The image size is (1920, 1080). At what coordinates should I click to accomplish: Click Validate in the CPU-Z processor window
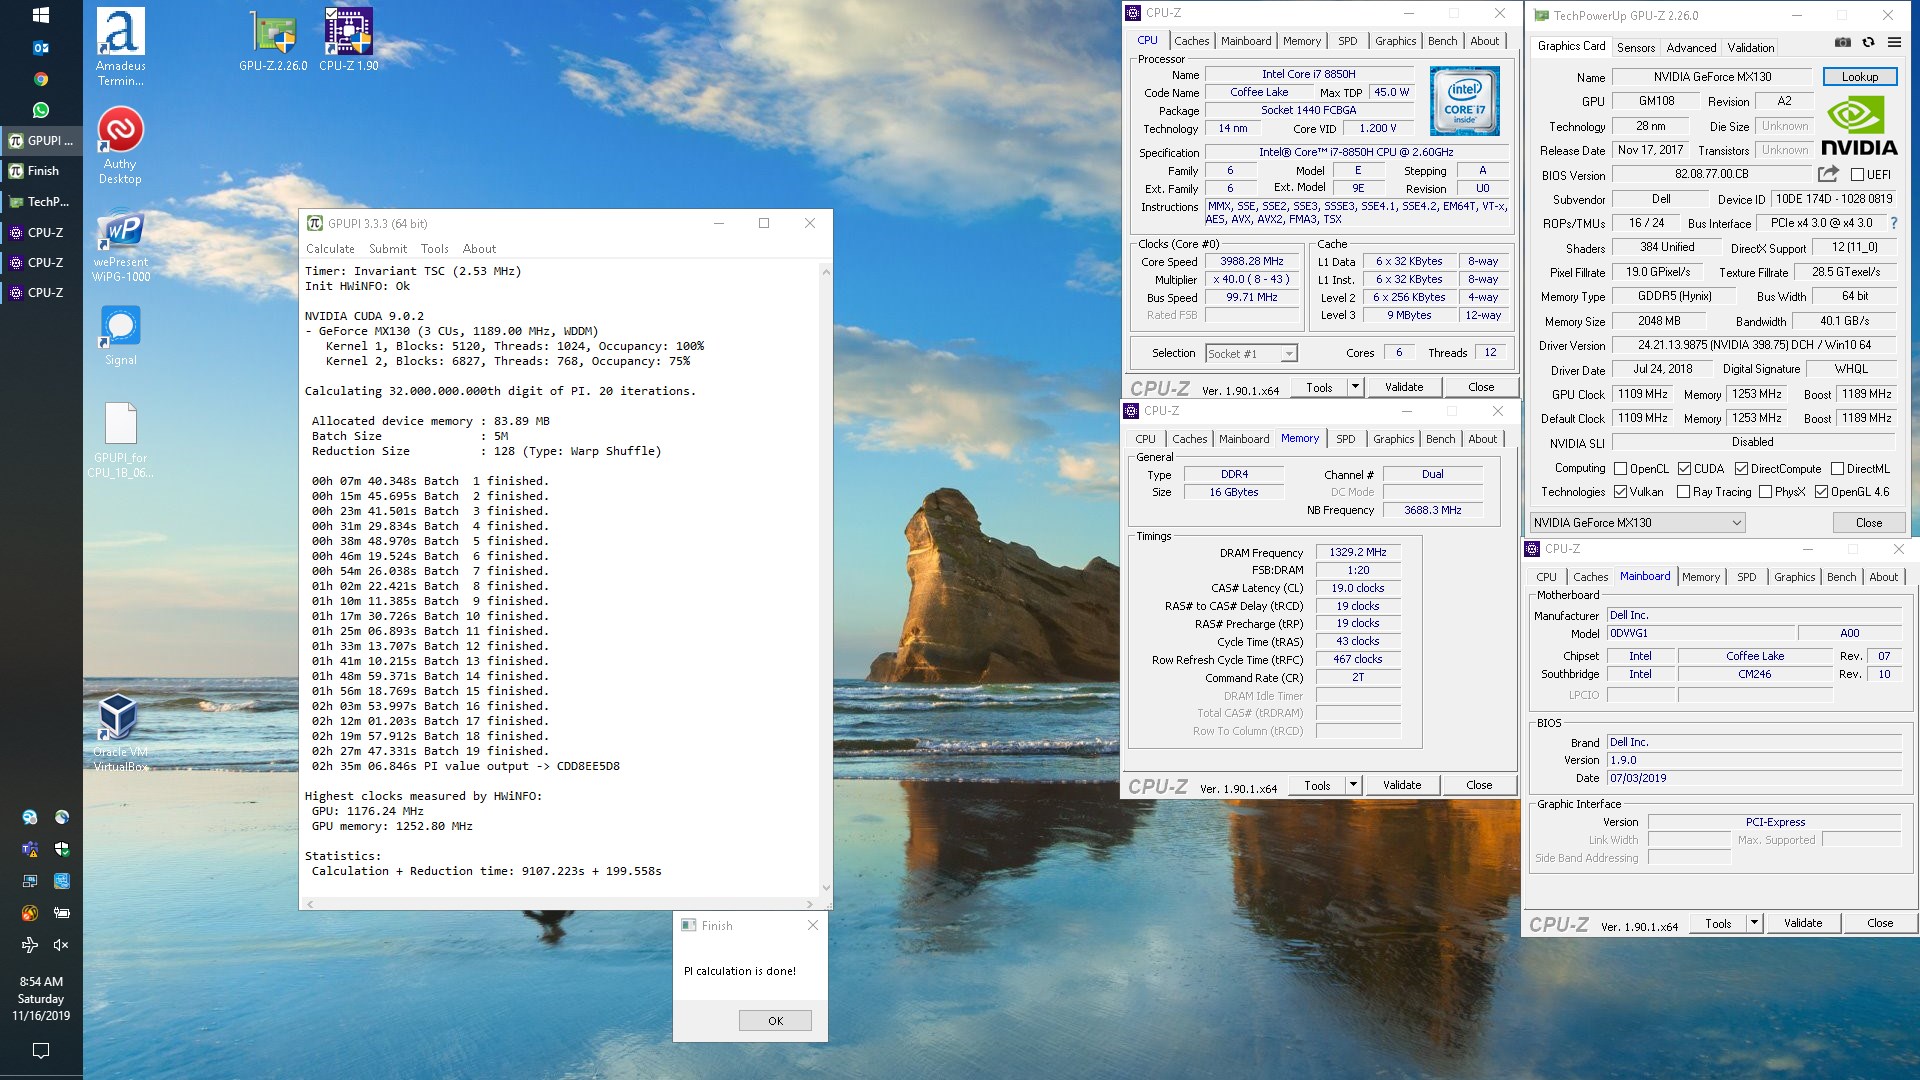click(x=1404, y=387)
